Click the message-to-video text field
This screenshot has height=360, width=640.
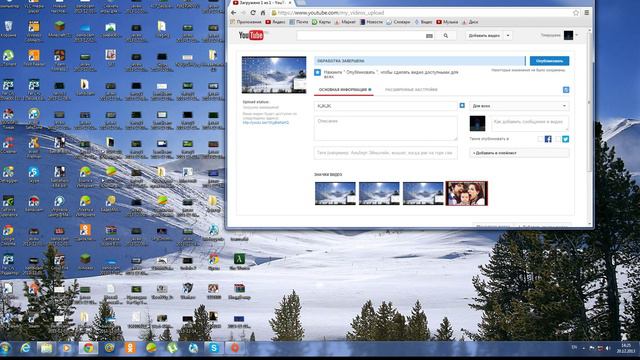[529, 123]
